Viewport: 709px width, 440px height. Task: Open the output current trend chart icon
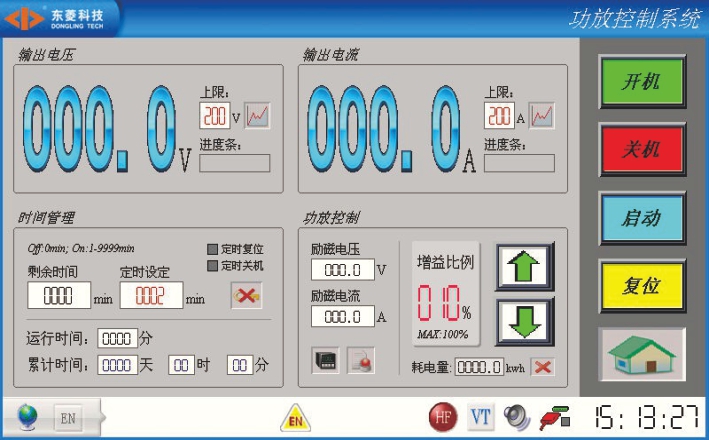pos(542,116)
